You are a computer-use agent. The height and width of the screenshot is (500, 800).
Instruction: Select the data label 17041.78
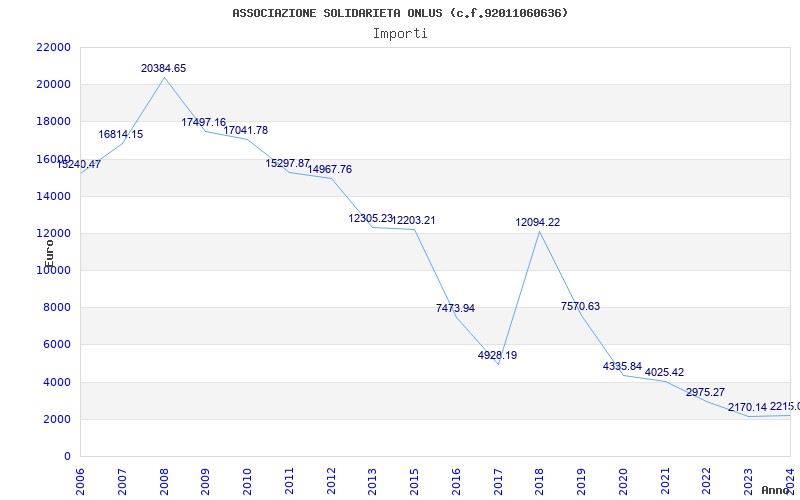point(246,131)
